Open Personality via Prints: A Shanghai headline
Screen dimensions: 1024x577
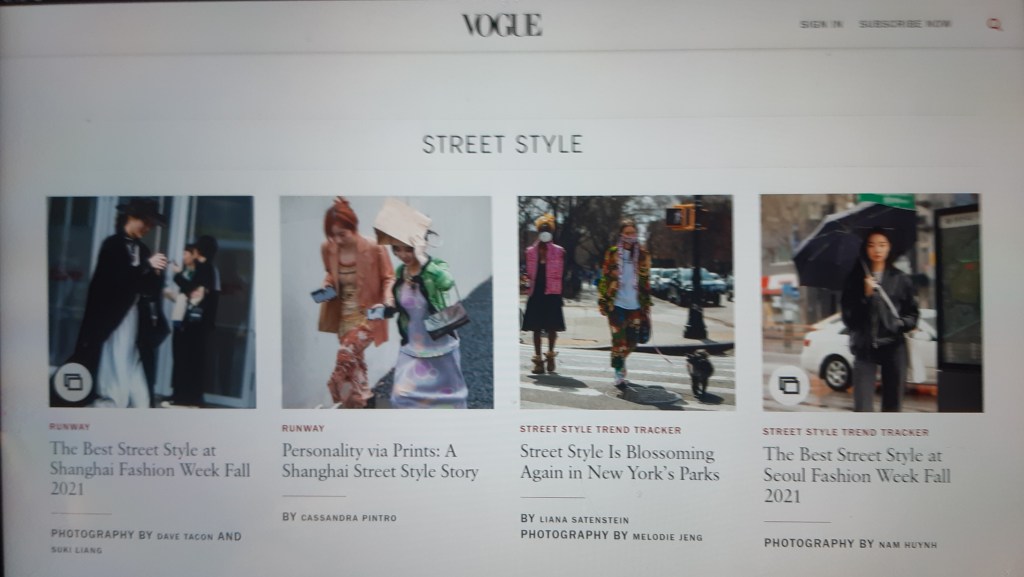click(380, 461)
